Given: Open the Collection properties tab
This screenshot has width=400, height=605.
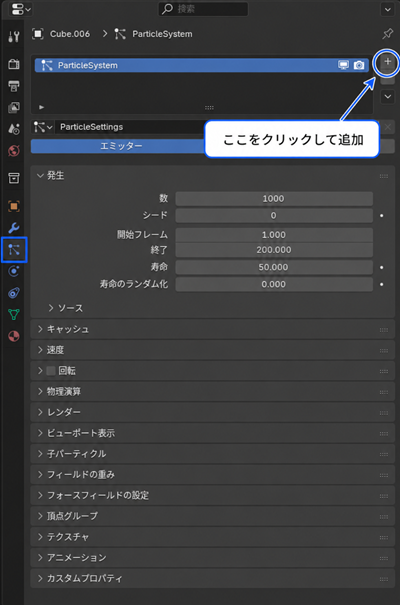Looking at the screenshot, I should tap(14, 178).
